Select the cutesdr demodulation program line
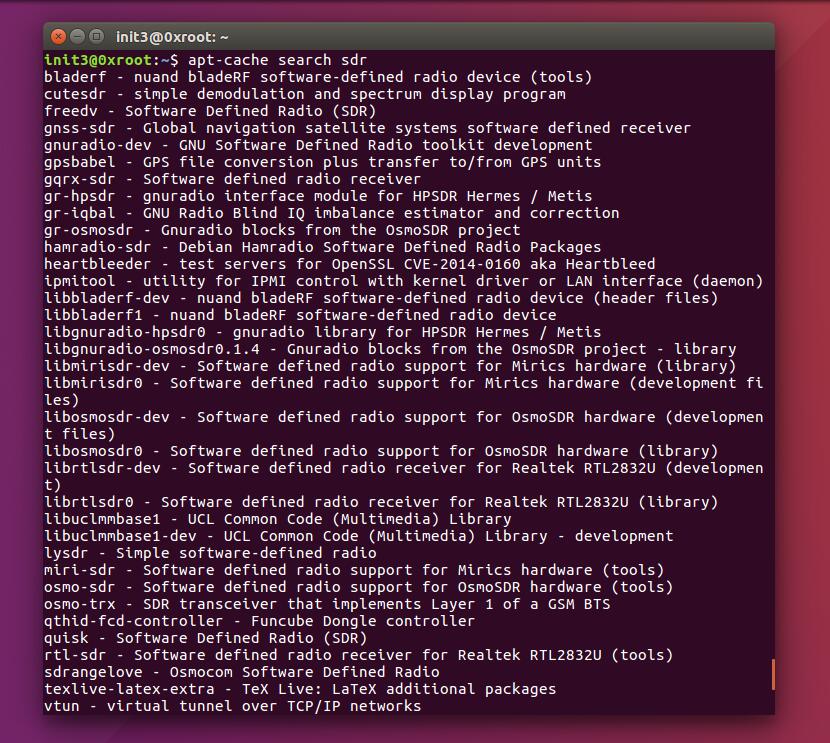Screen dimensions: 830x743 point(250,93)
